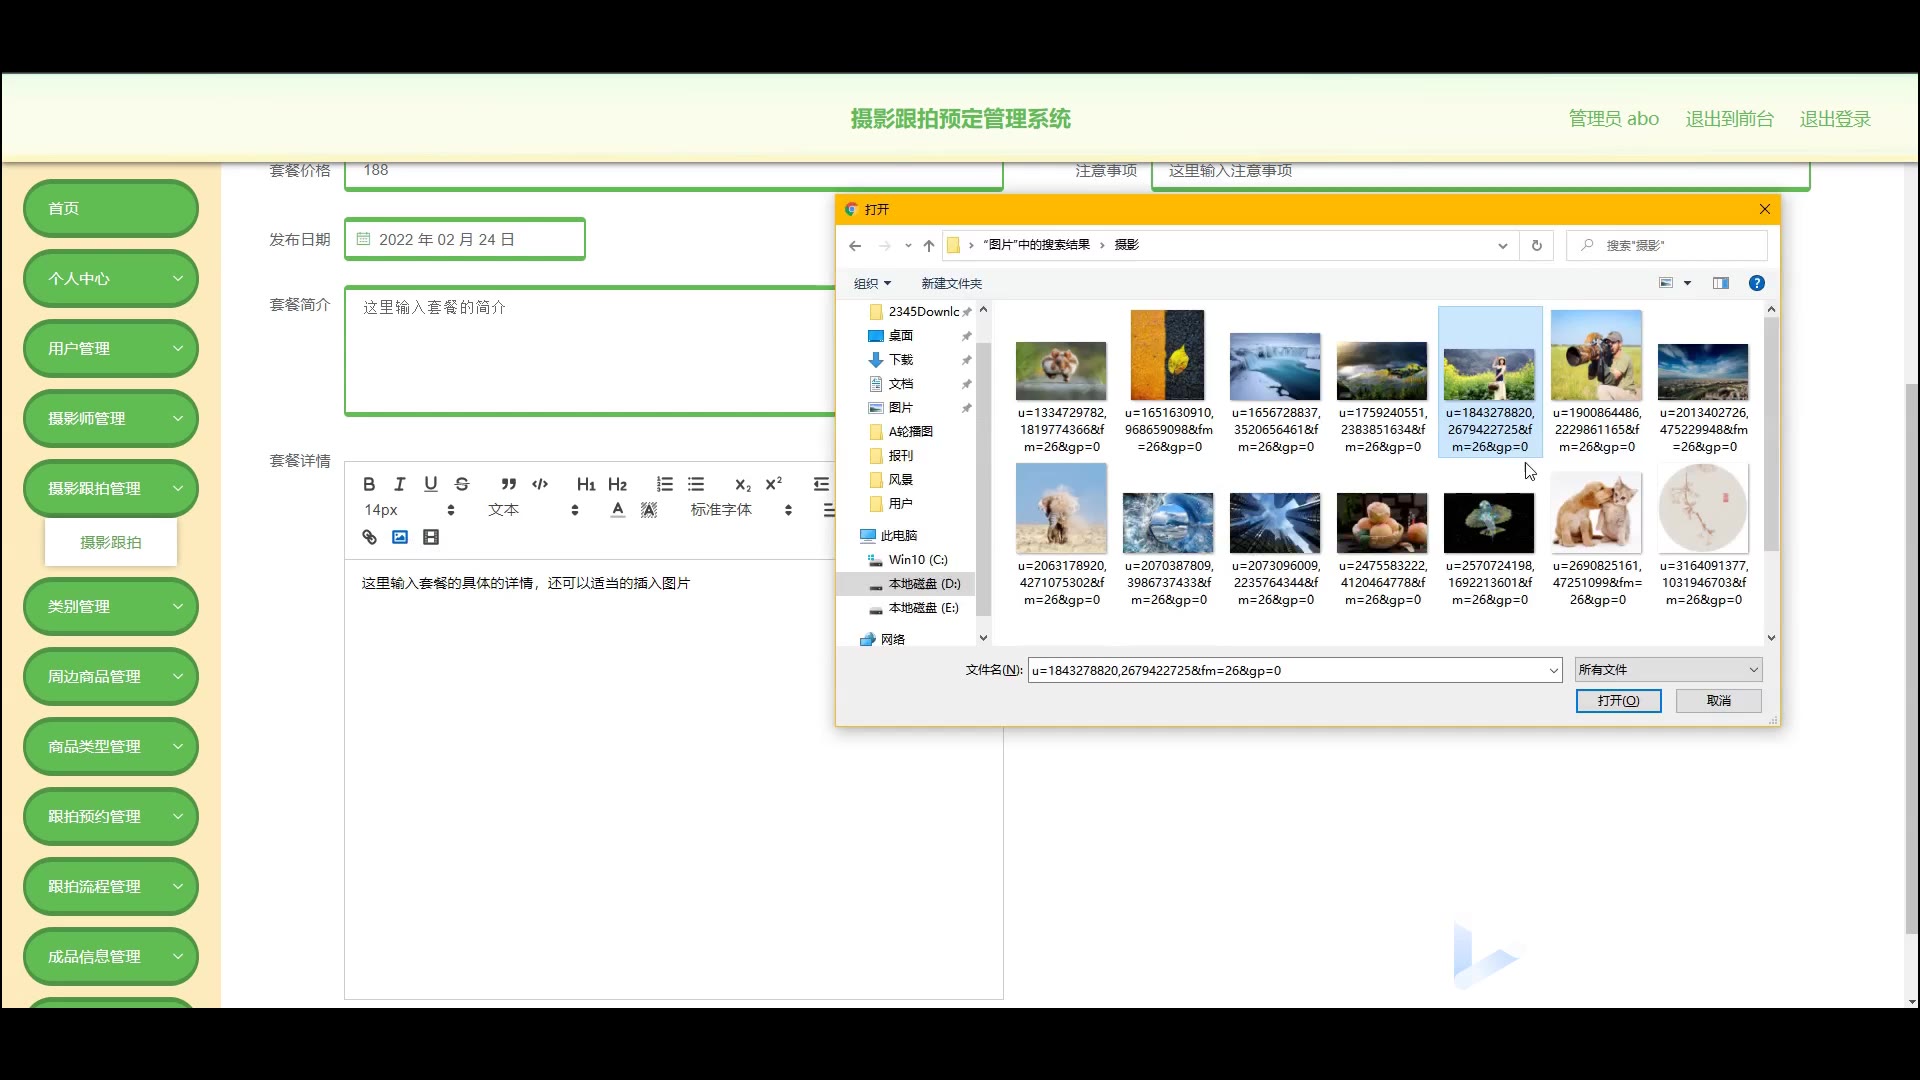Click the 退出到前台 link
The width and height of the screenshot is (1920, 1080).
coord(1729,119)
